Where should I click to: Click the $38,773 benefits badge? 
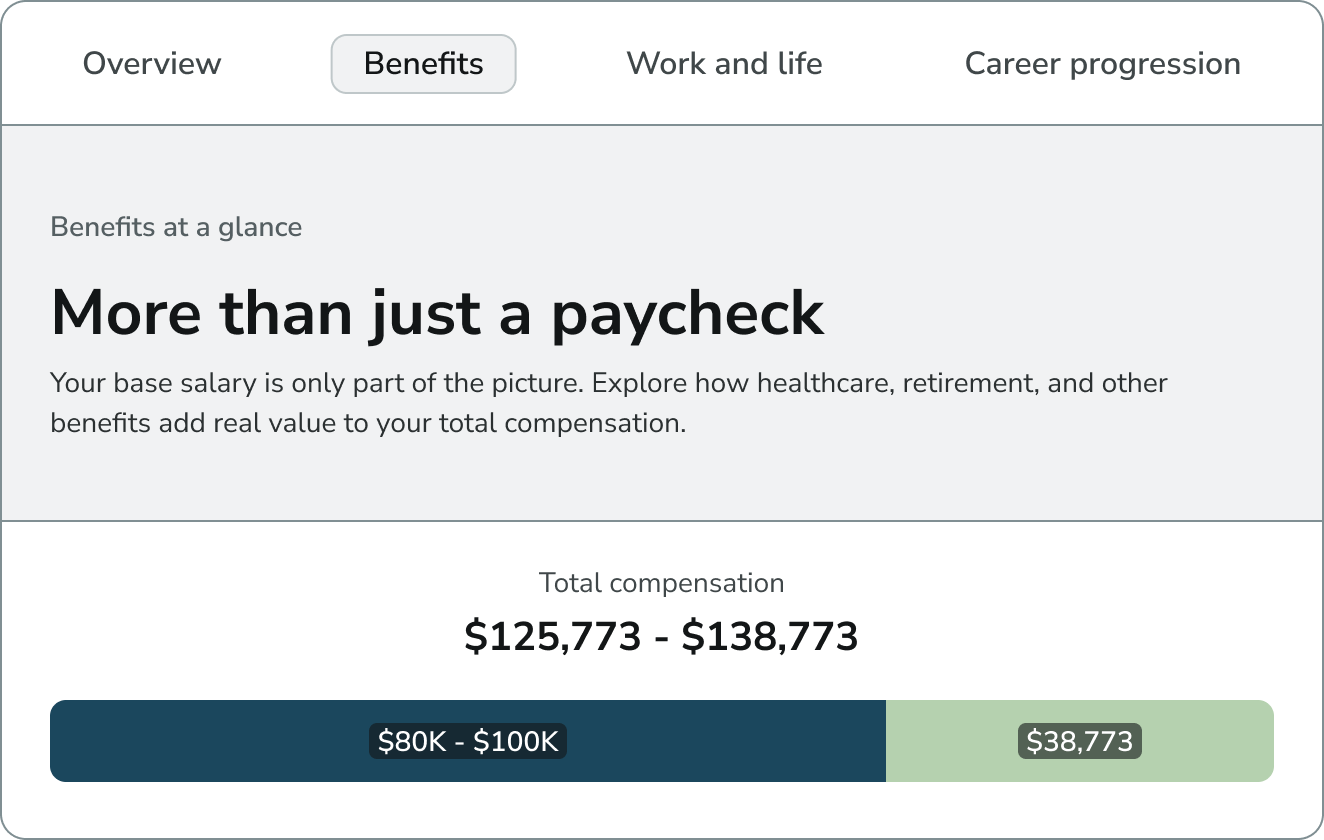click(1079, 741)
